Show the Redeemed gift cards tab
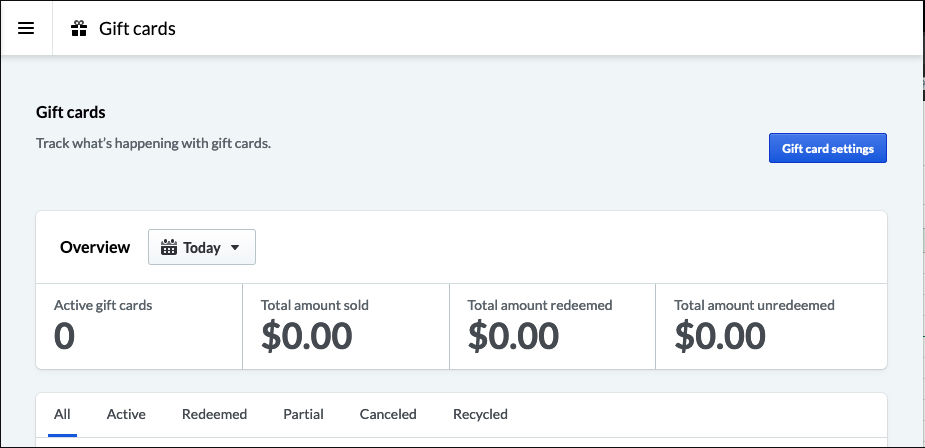925x448 pixels. (x=214, y=414)
